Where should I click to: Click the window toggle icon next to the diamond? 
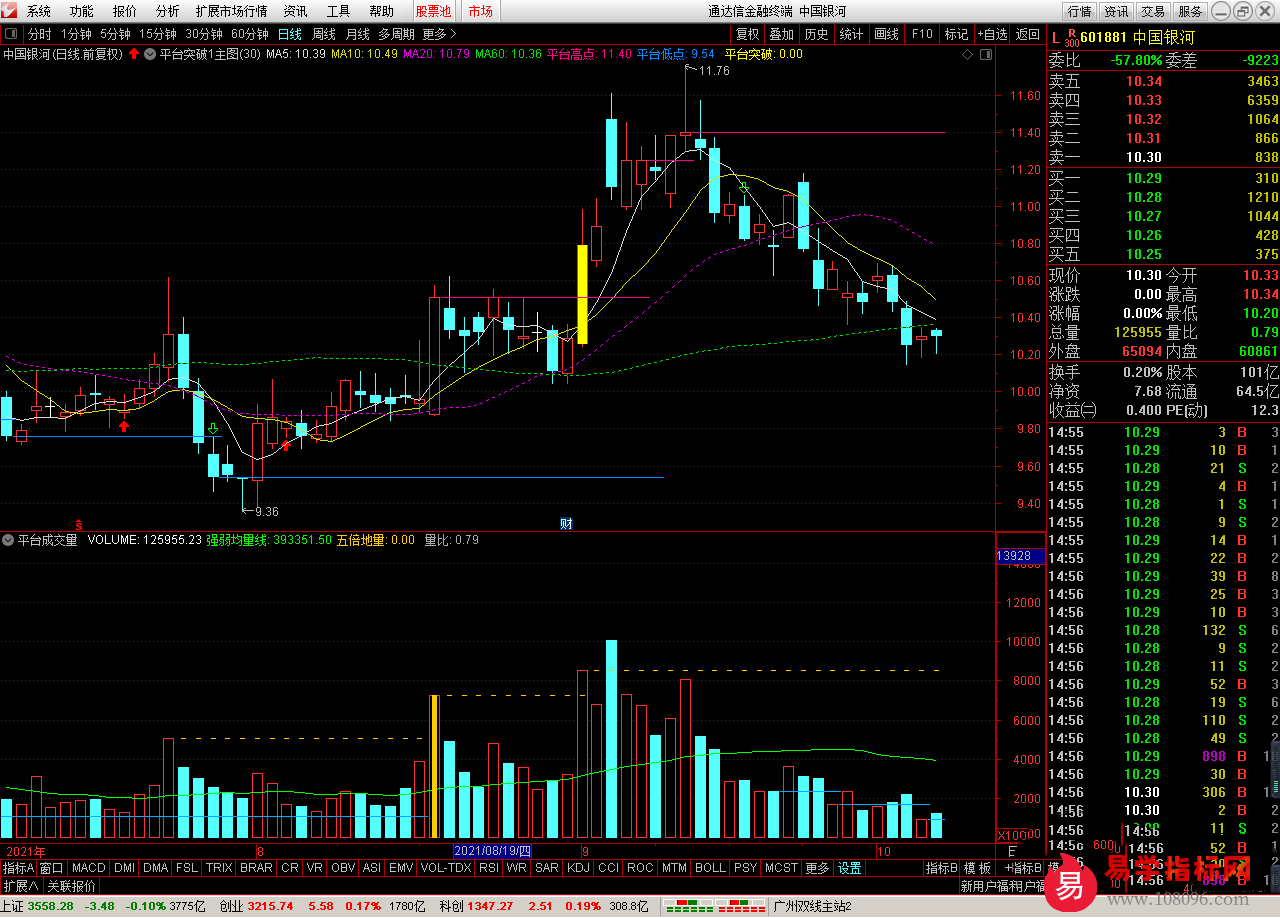(x=985, y=55)
